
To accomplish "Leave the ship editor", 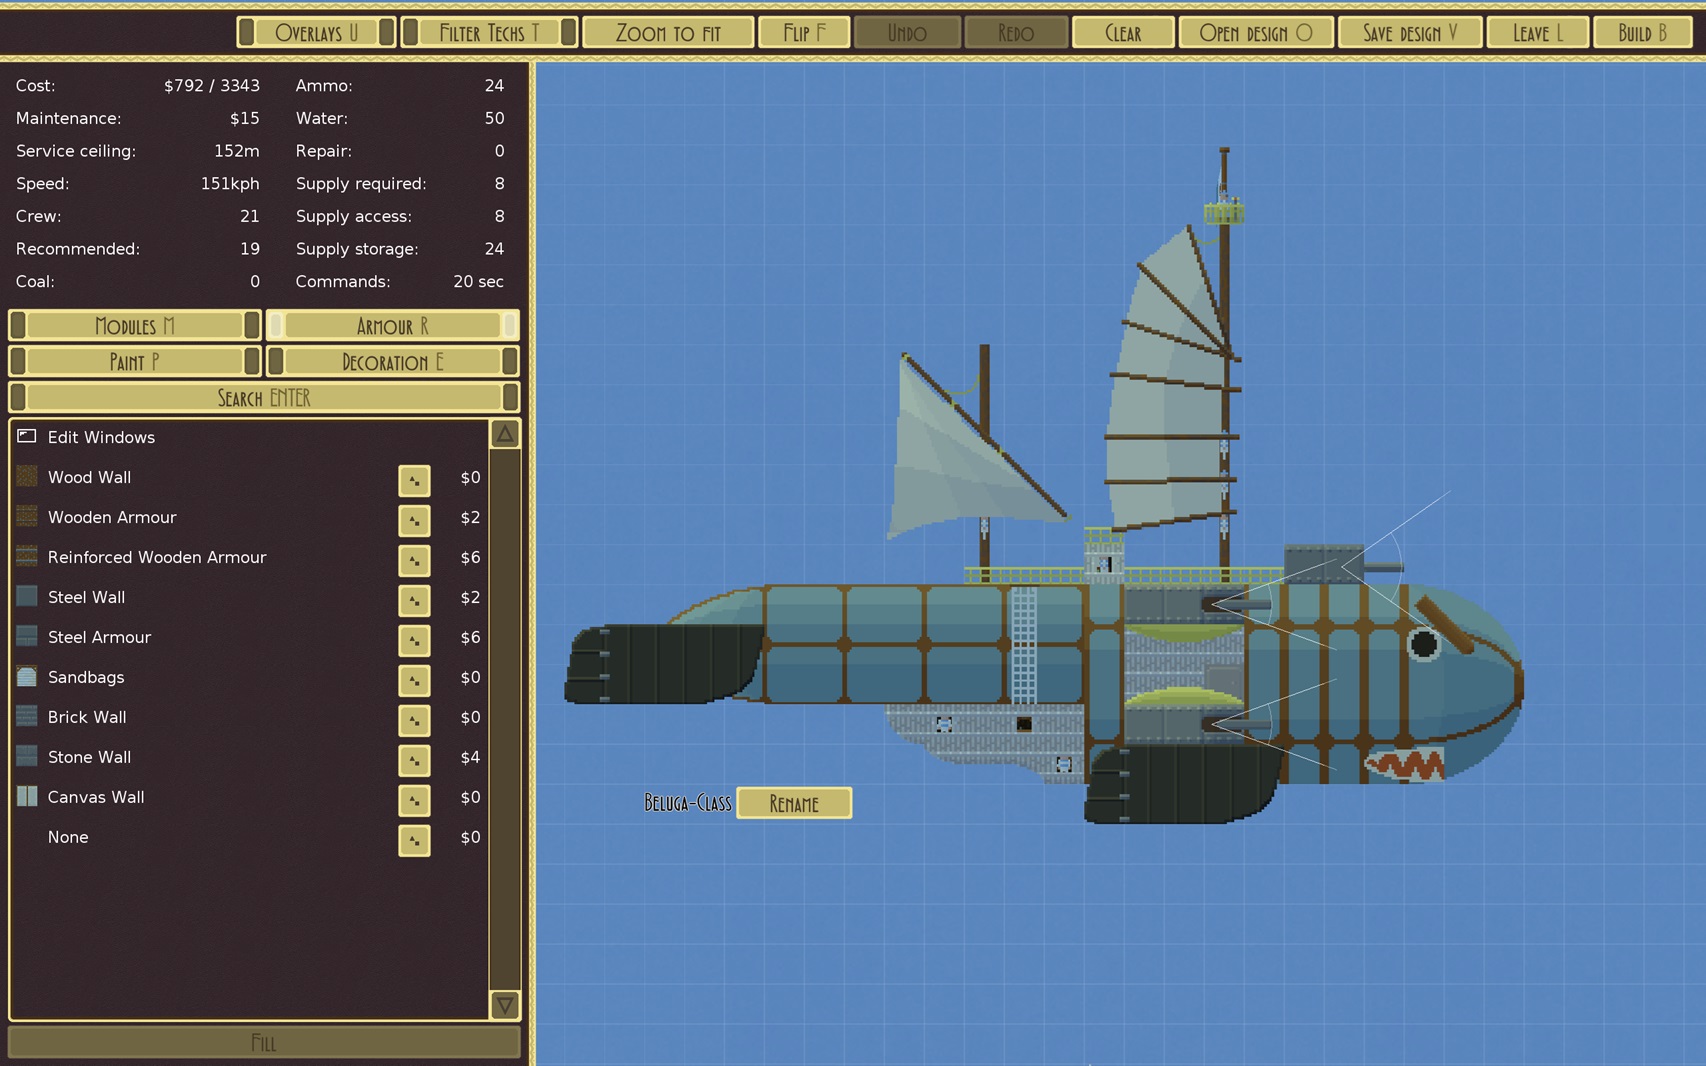I will click(1538, 33).
